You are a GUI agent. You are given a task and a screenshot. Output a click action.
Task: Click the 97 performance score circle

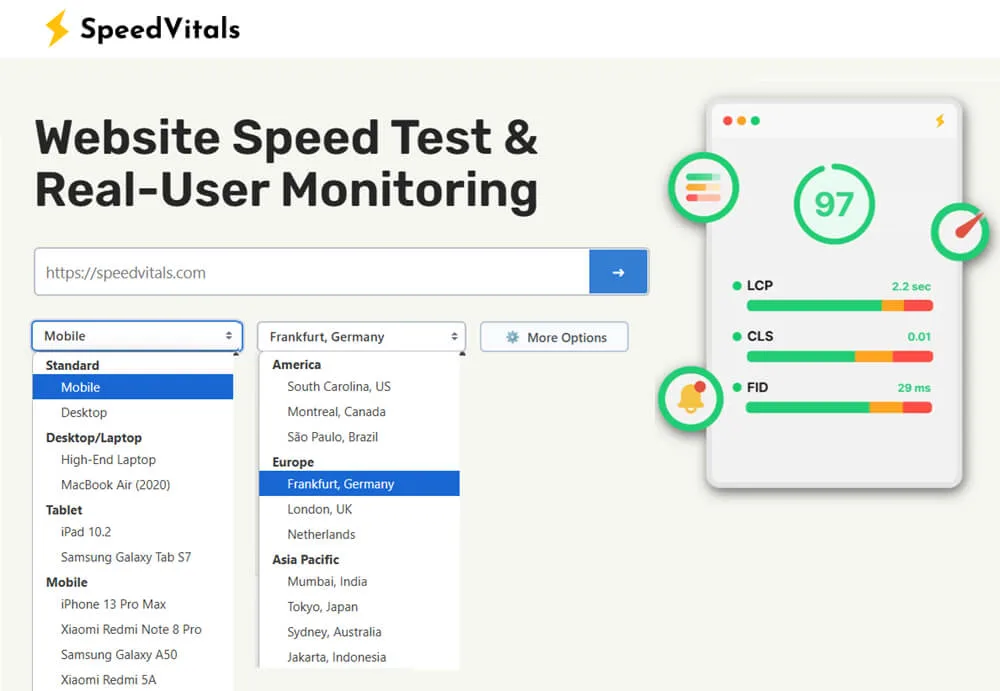[834, 204]
